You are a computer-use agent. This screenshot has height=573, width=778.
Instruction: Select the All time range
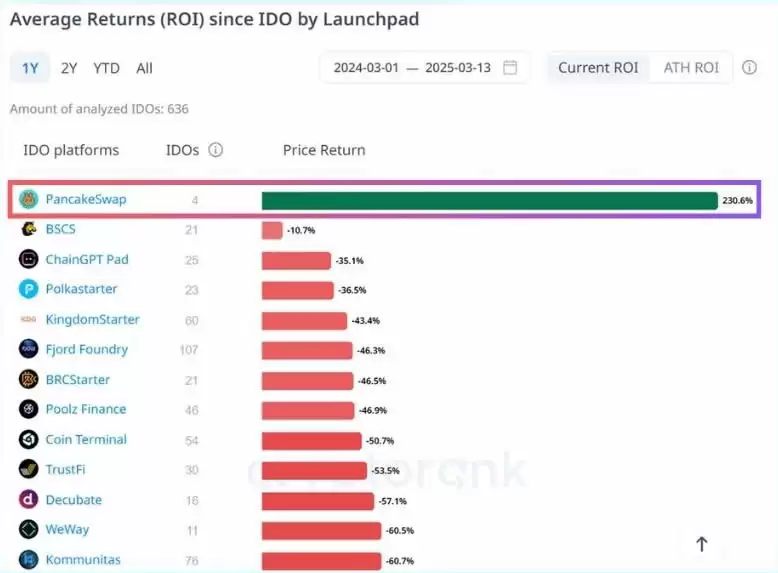click(145, 68)
